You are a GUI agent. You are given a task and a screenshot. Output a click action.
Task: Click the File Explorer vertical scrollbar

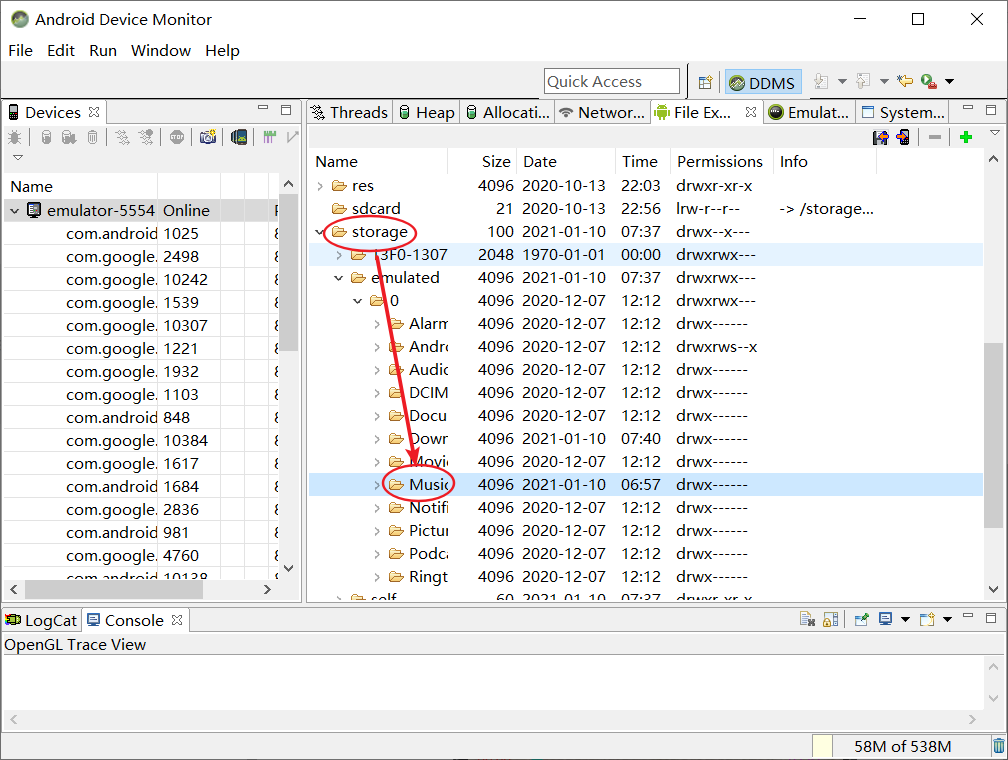994,435
